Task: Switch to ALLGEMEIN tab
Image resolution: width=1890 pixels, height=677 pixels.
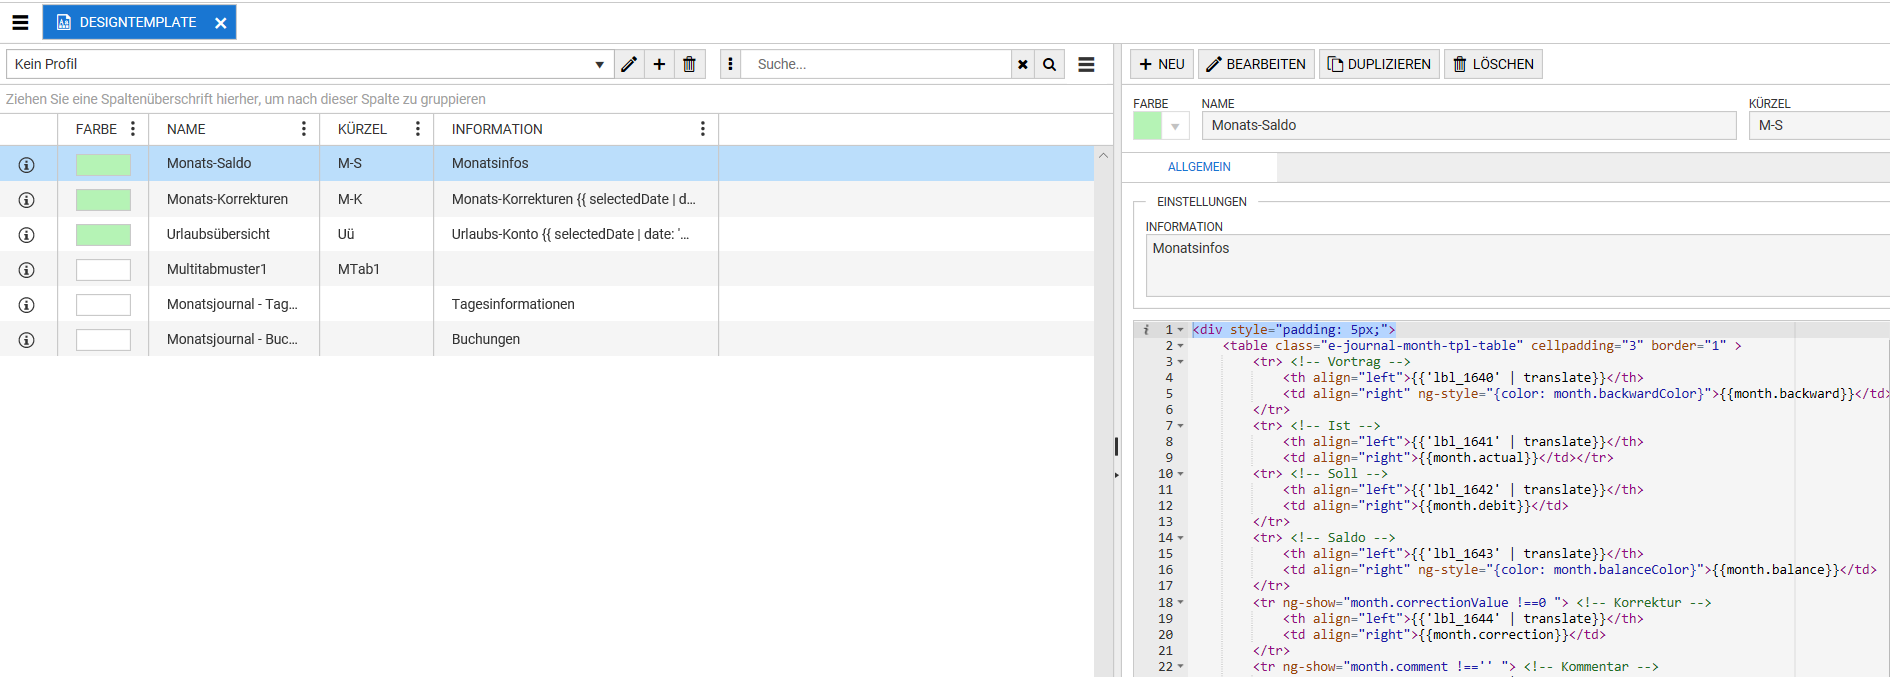Action: [1199, 167]
